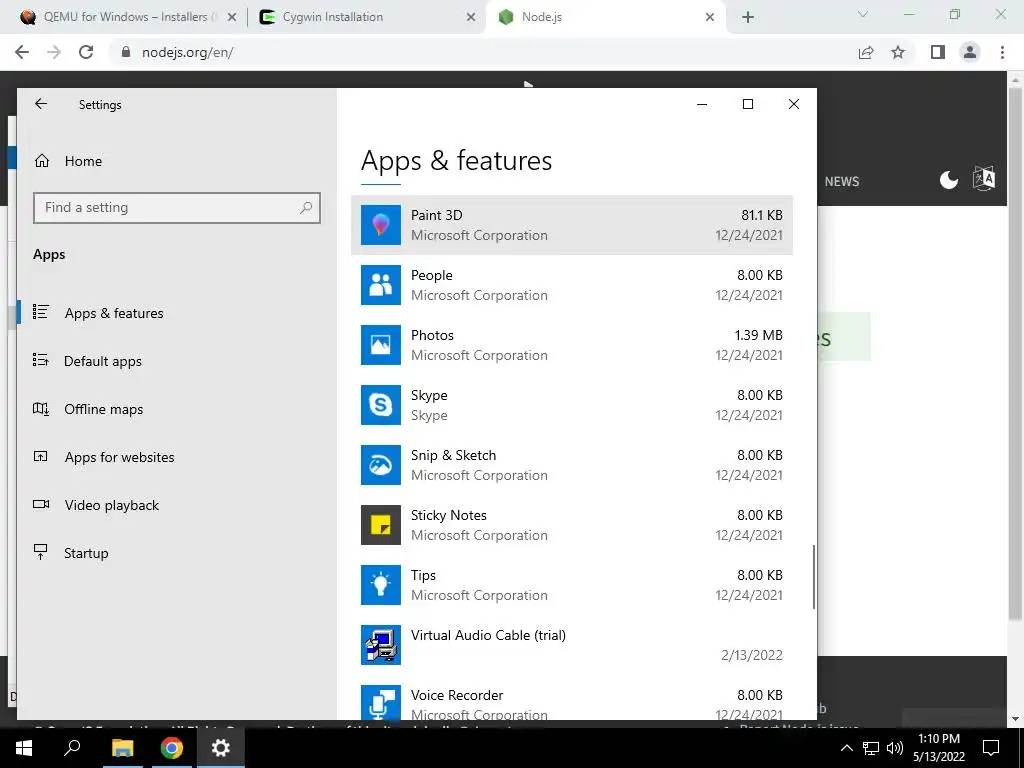
Task: Open the taskbar clock showing 1:10 PM
Action: [939, 748]
